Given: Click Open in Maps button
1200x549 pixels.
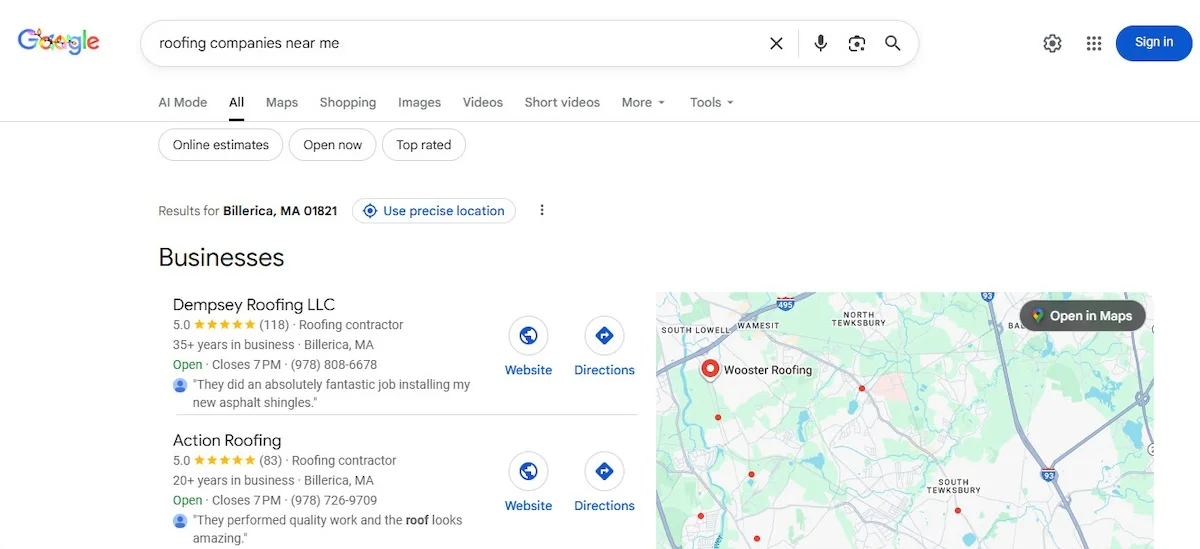Looking at the screenshot, I should [1082, 316].
